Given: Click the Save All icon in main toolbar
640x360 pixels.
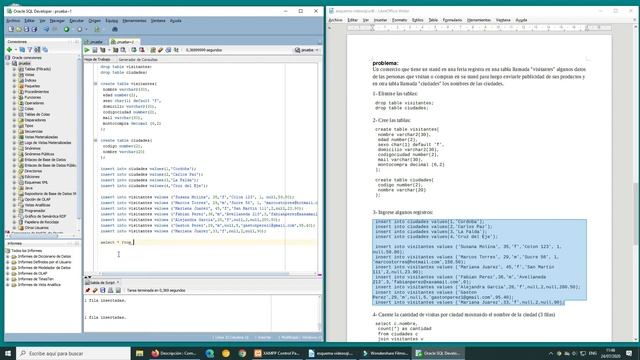Looking at the screenshot, I should tap(34, 29).
